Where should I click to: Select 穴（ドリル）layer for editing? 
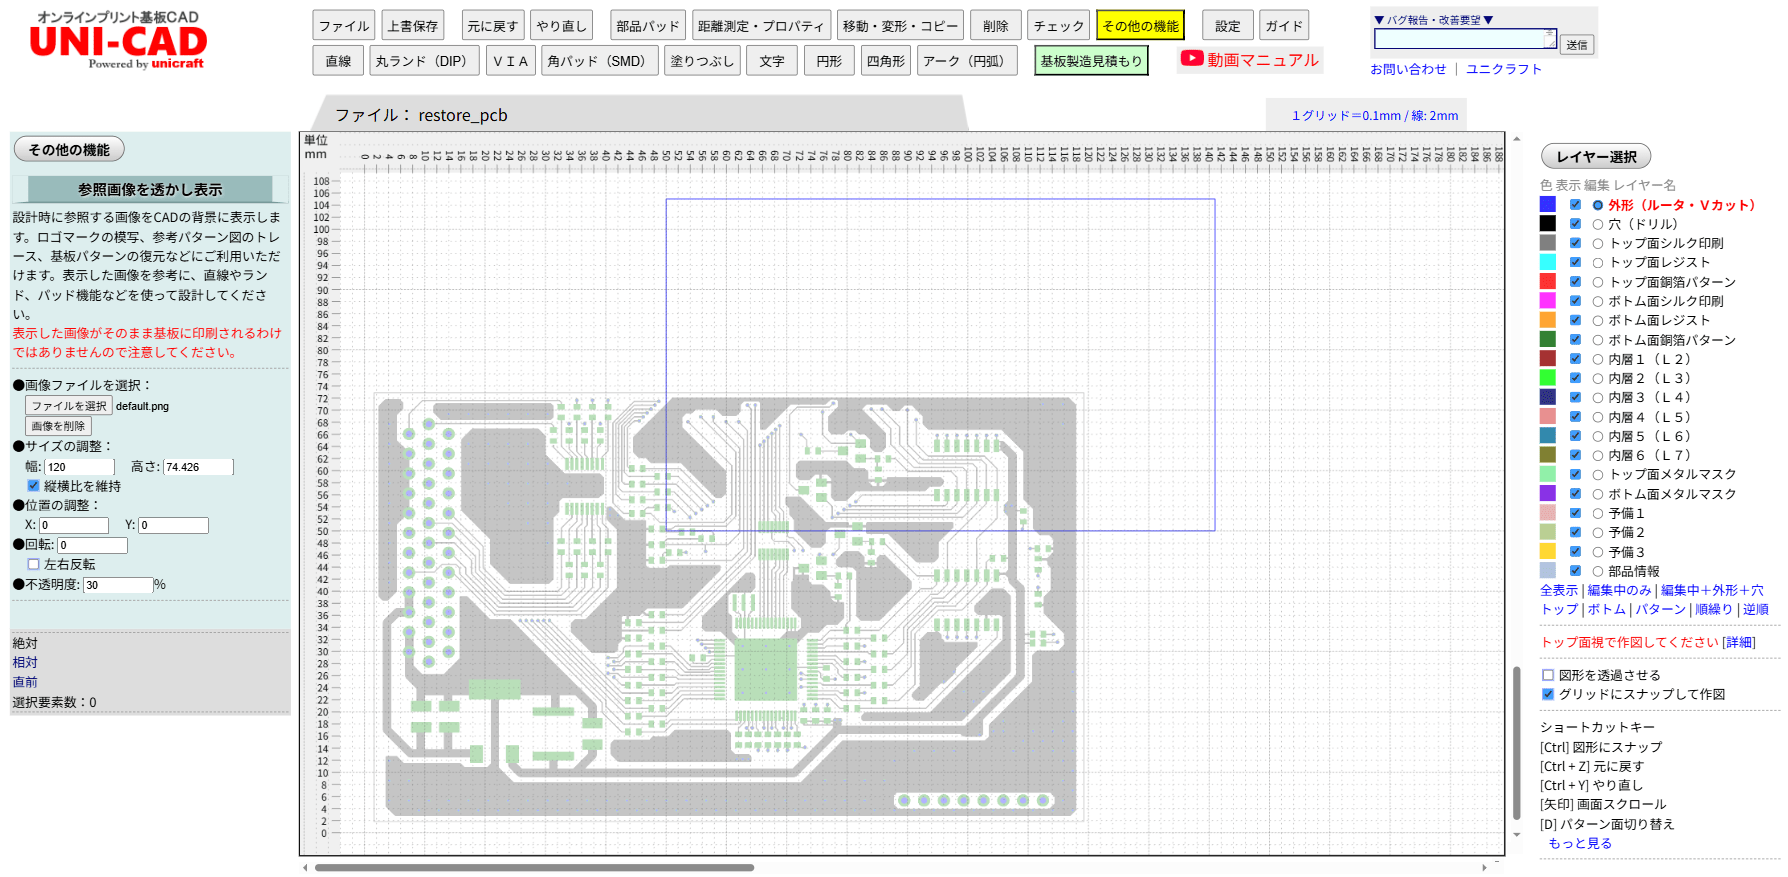[1598, 224]
